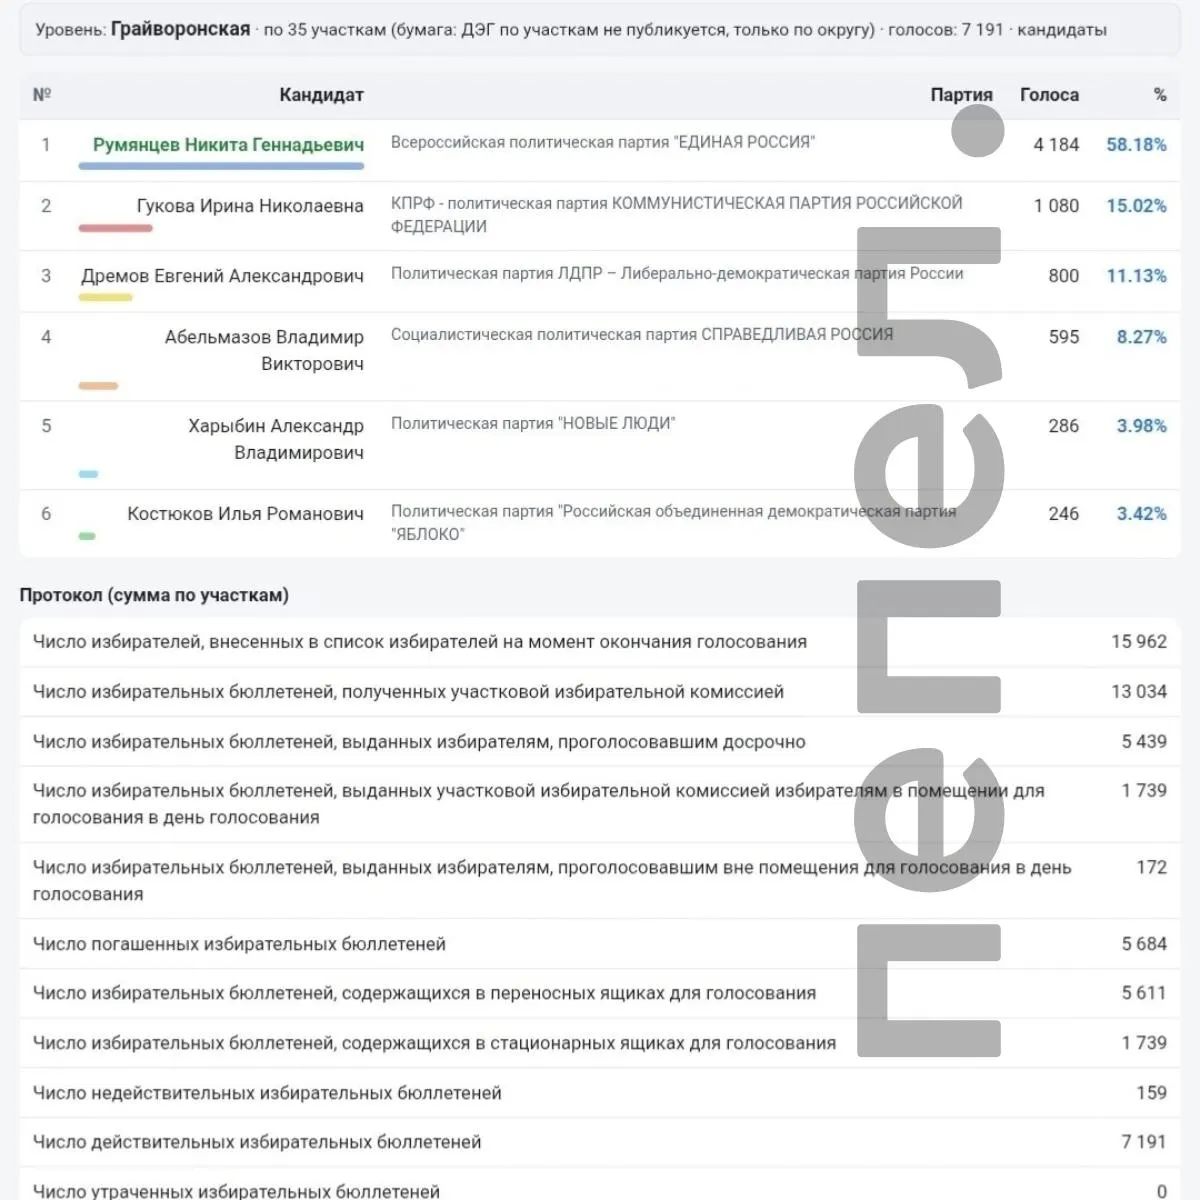The height and width of the screenshot is (1200, 1200).
Task: Click the 3.42% percentage for Костюков
Action: pos(1141,514)
